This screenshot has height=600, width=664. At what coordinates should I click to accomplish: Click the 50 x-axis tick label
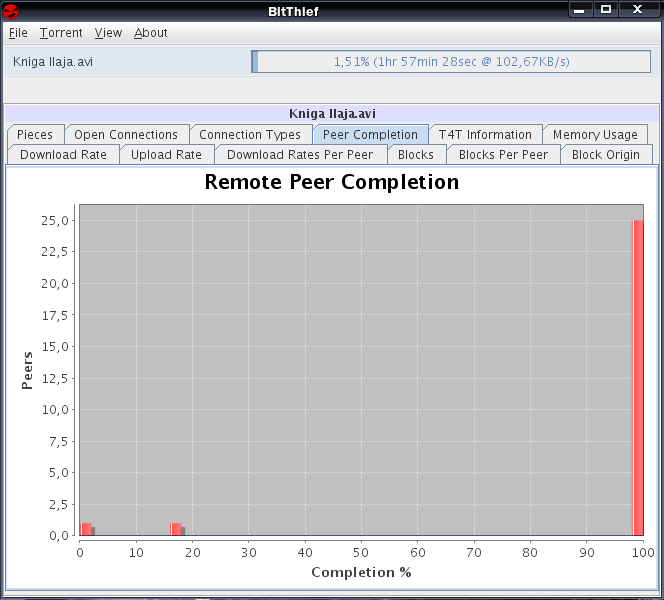361,553
